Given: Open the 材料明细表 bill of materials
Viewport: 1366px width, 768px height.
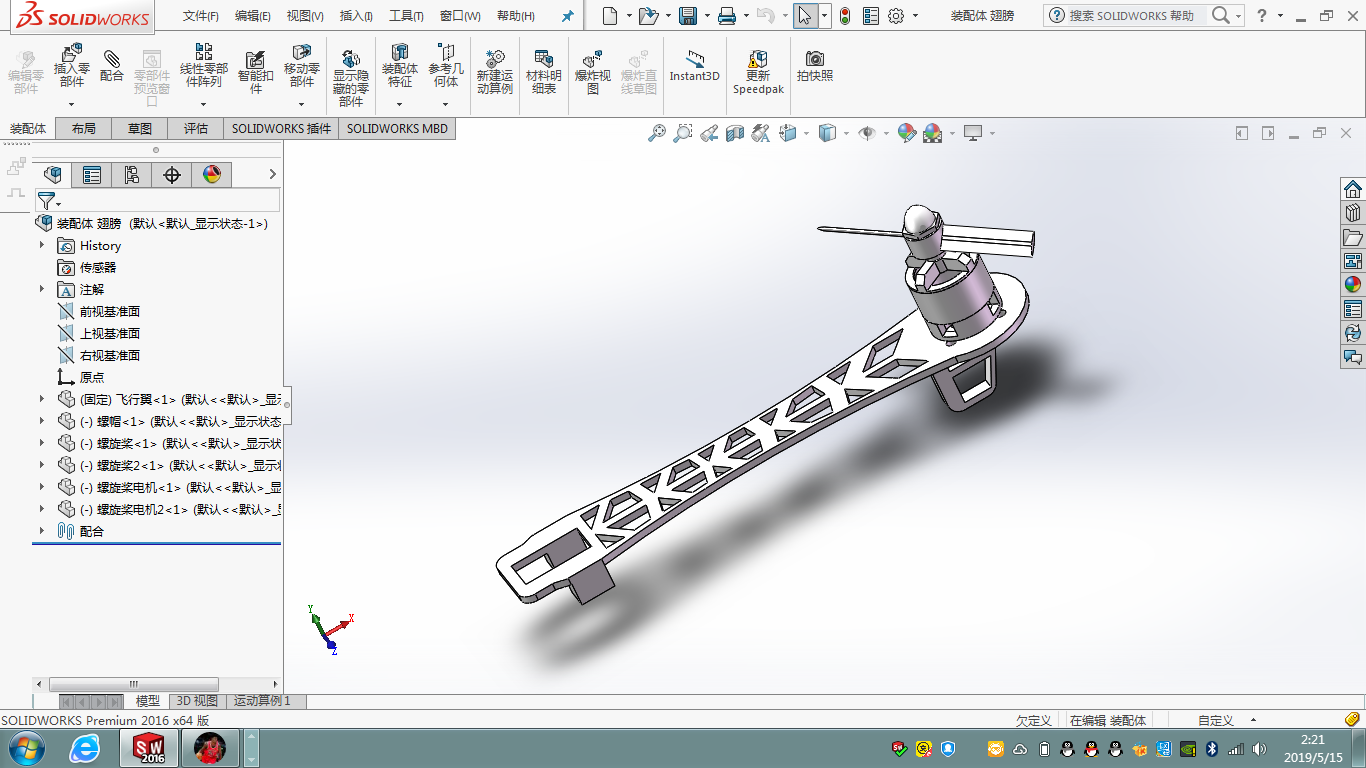Looking at the screenshot, I should [x=544, y=71].
